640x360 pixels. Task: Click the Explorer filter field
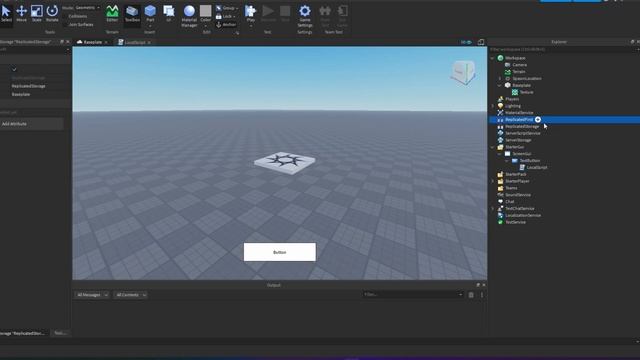point(563,49)
